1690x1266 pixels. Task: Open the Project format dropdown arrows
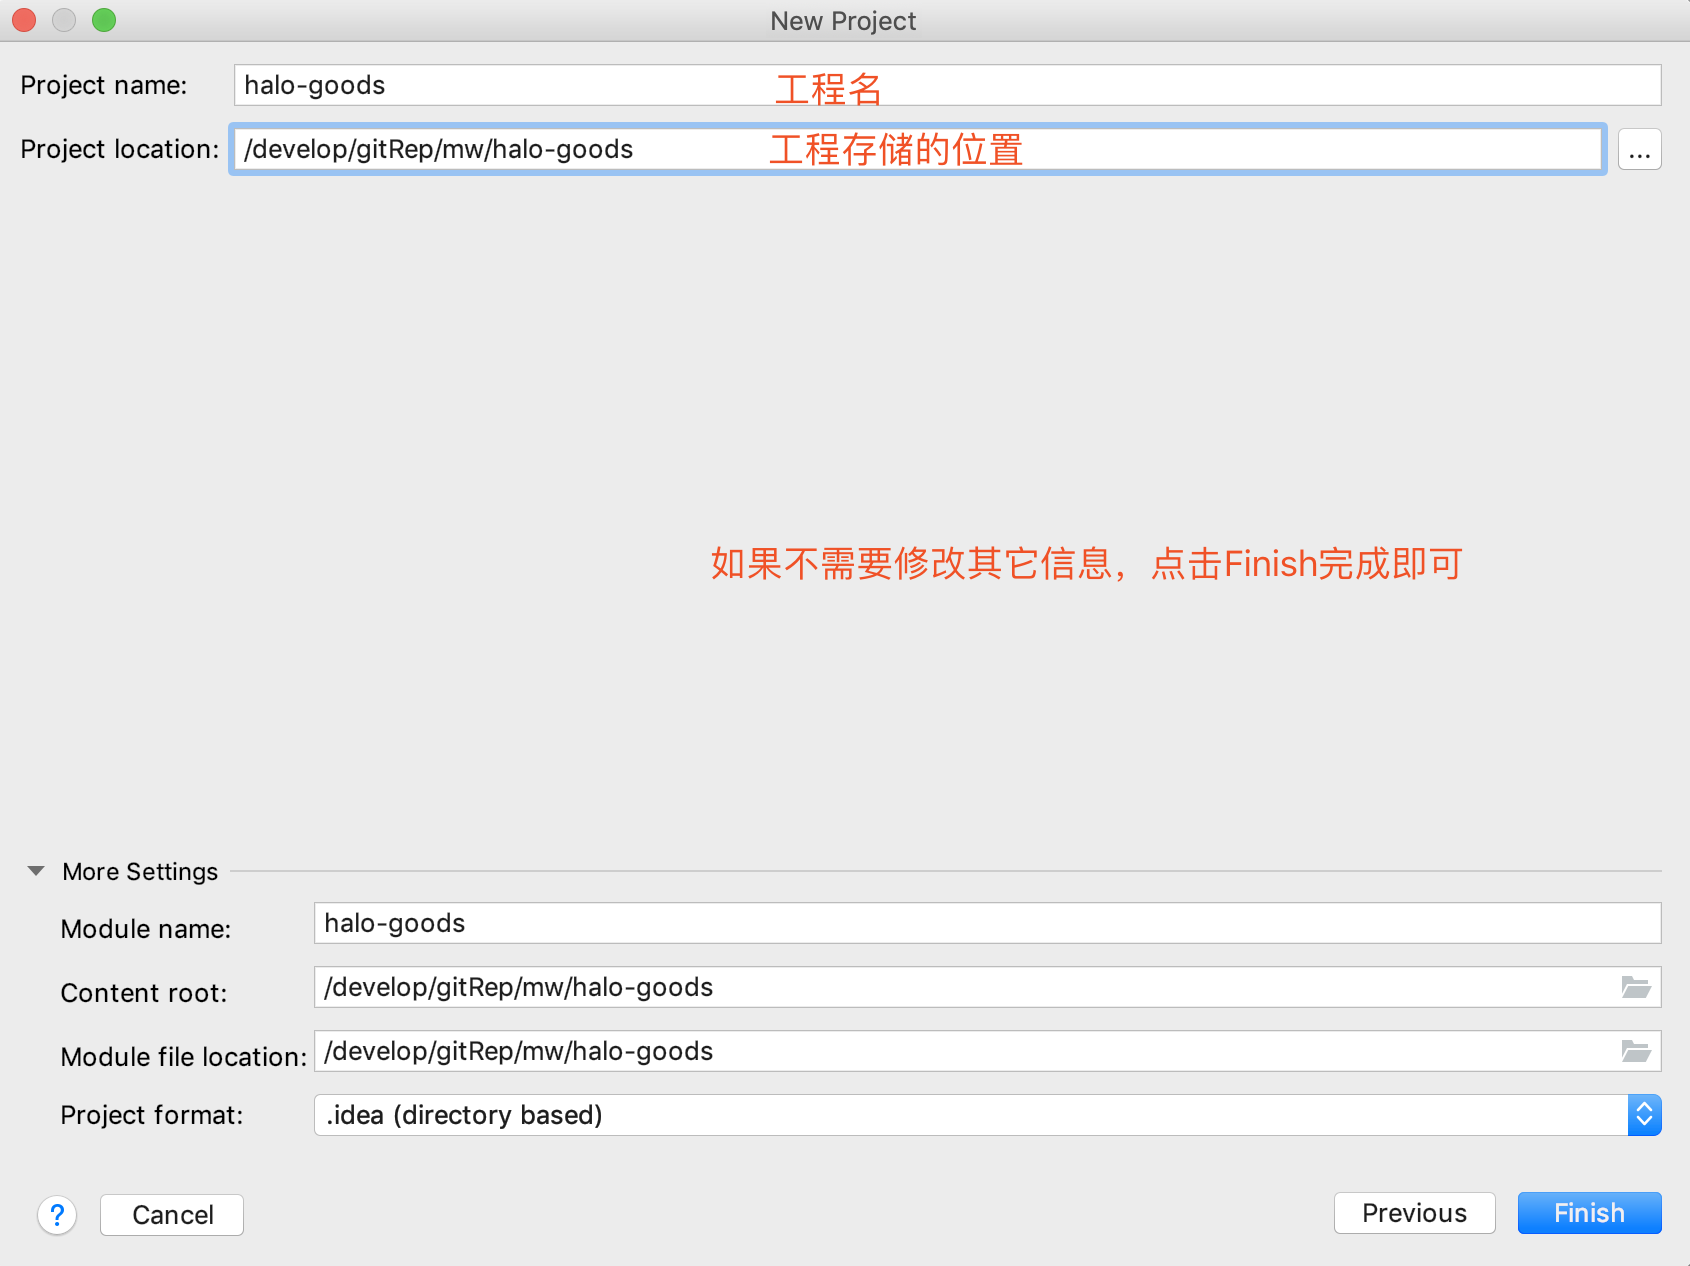coord(1644,1115)
